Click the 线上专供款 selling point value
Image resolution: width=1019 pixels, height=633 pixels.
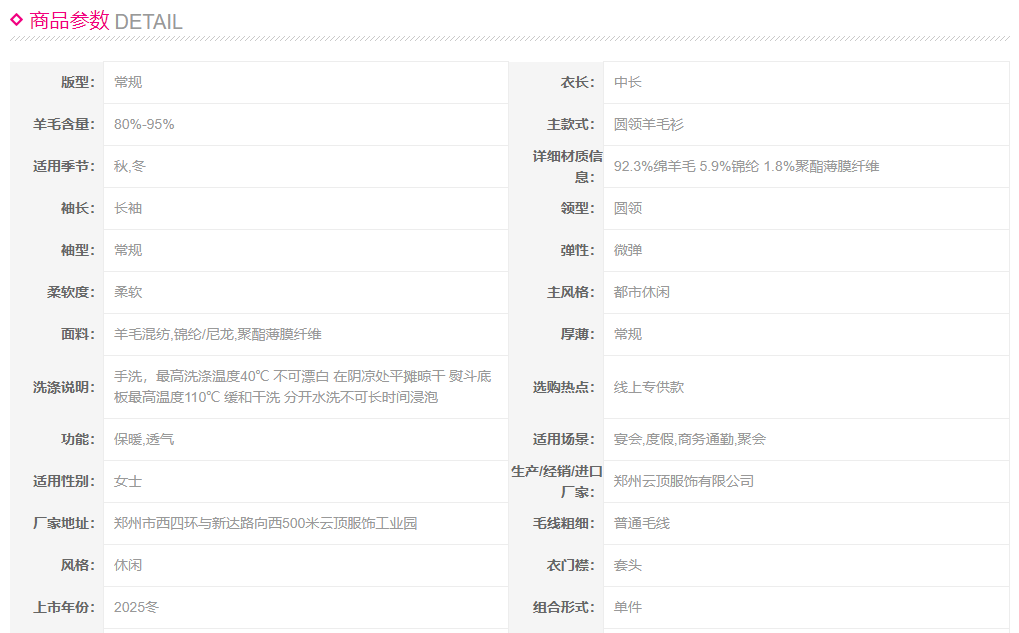point(648,387)
